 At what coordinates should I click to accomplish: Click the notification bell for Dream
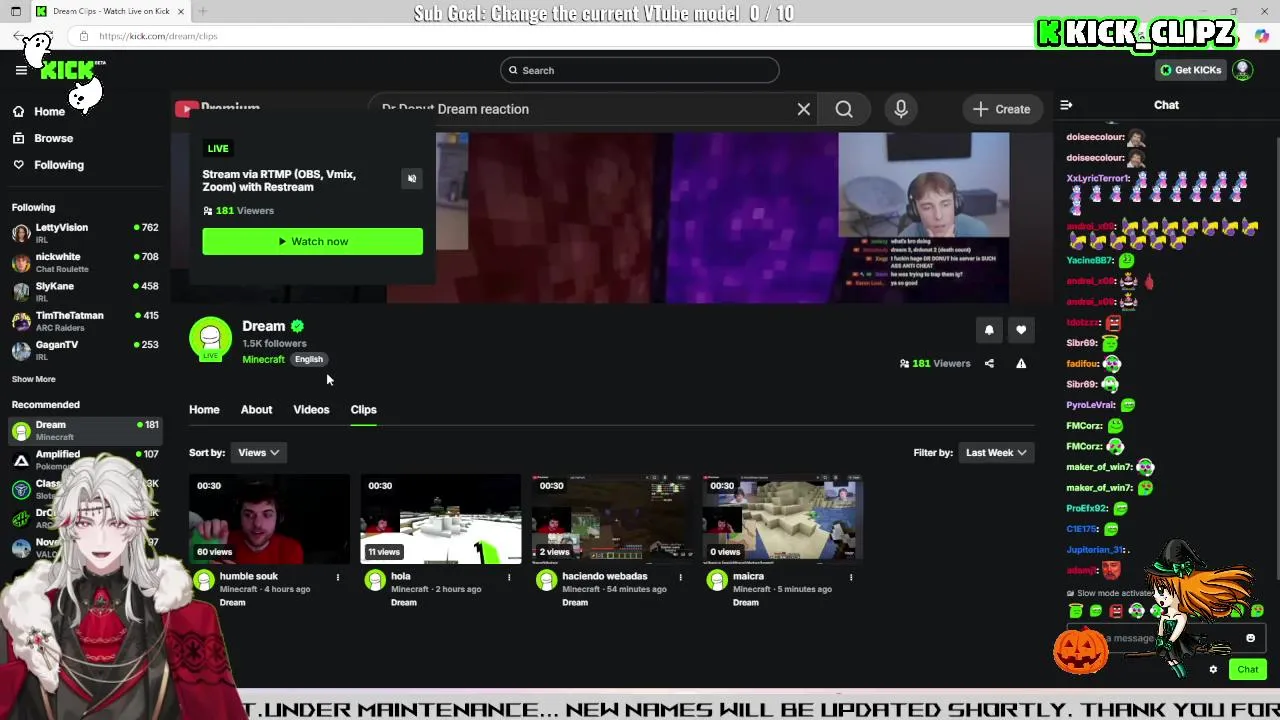(x=989, y=330)
